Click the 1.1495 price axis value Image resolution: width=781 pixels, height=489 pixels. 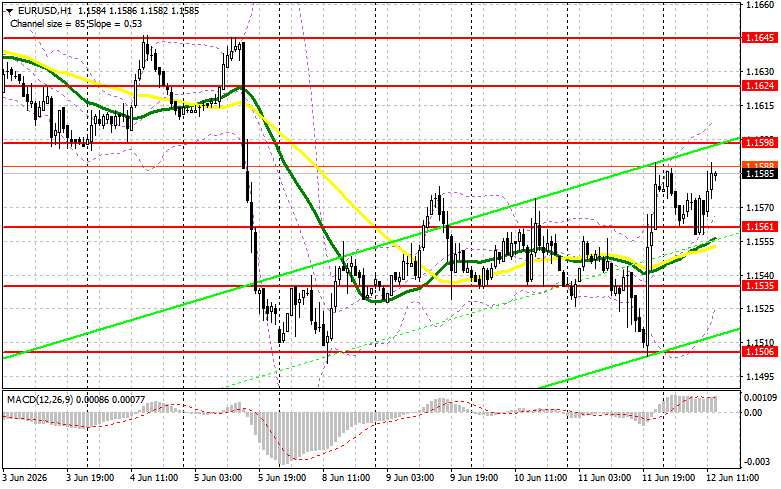[760, 376]
